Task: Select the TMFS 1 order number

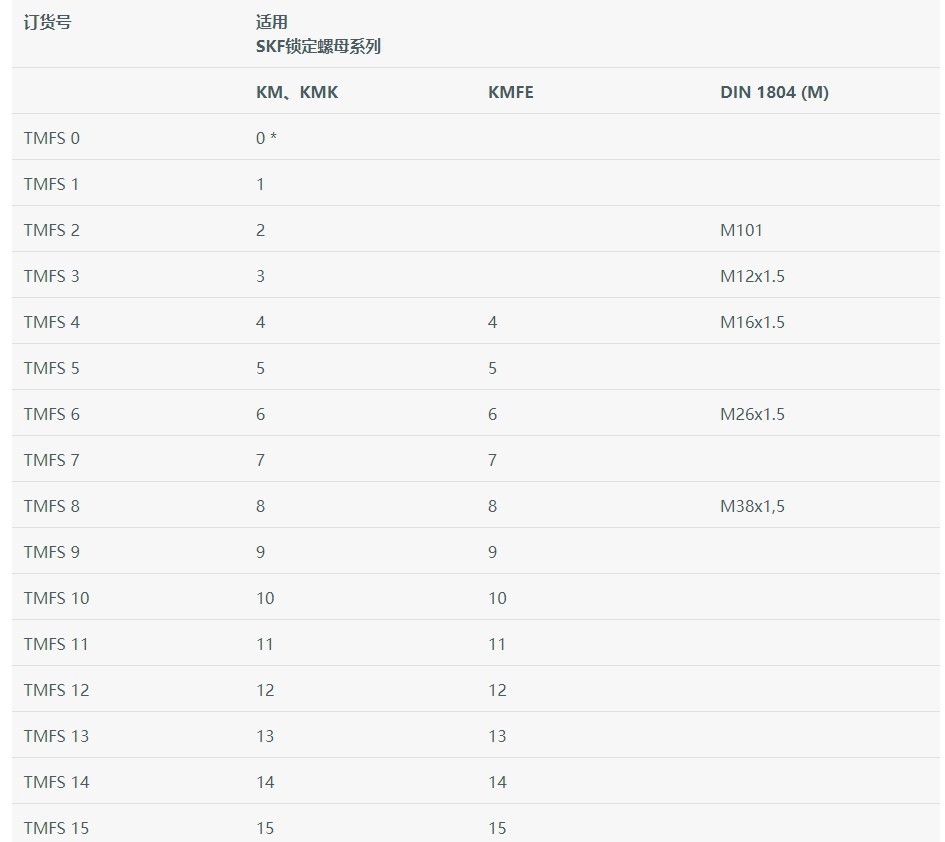Action: pos(52,184)
